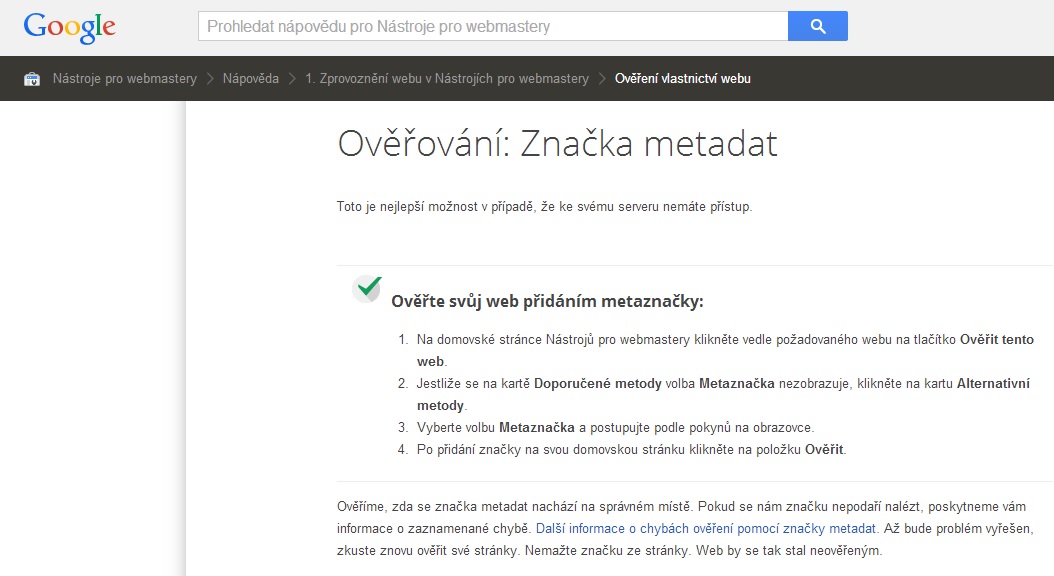Click bold text 'Ověřit tento web'
Image resolution: width=1054 pixels, height=576 pixels.
pos(996,339)
